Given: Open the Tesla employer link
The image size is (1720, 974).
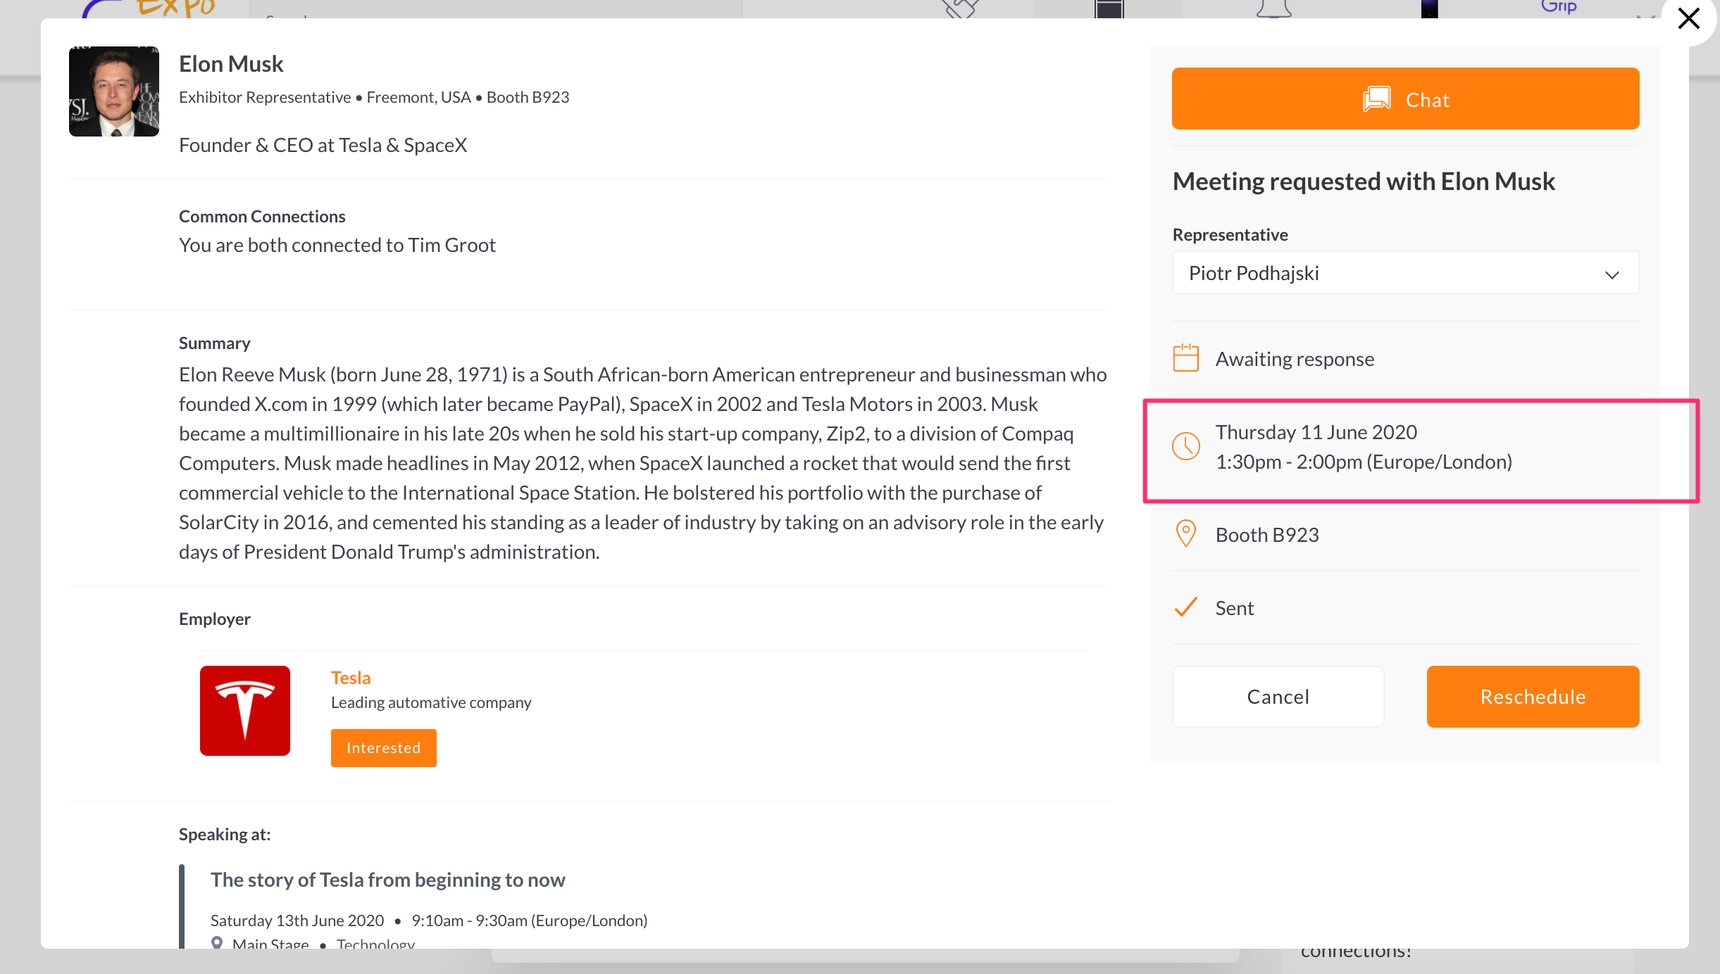Looking at the screenshot, I should point(350,678).
